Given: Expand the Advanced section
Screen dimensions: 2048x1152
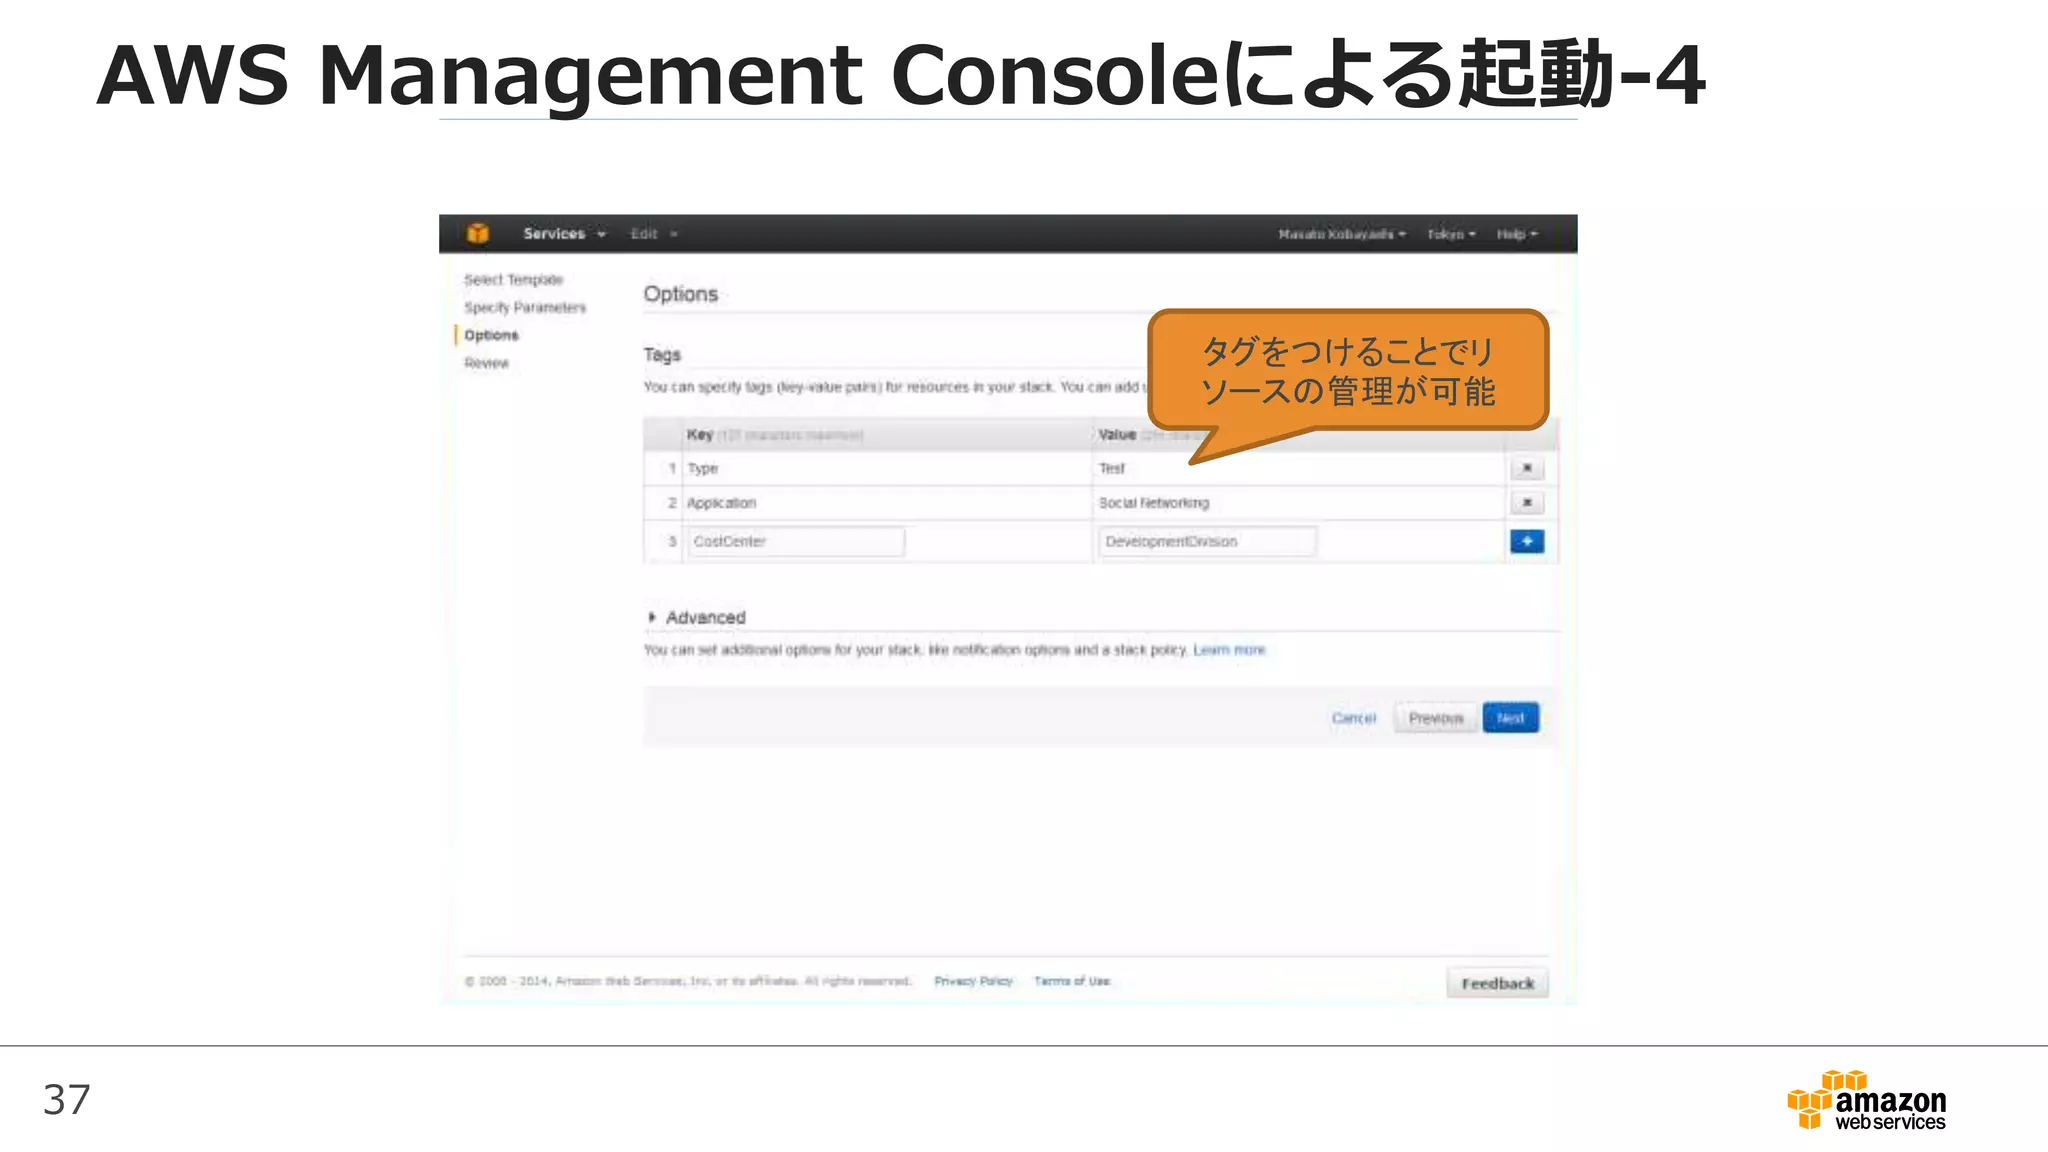Looking at the screenshot, I should click(697, 617).
